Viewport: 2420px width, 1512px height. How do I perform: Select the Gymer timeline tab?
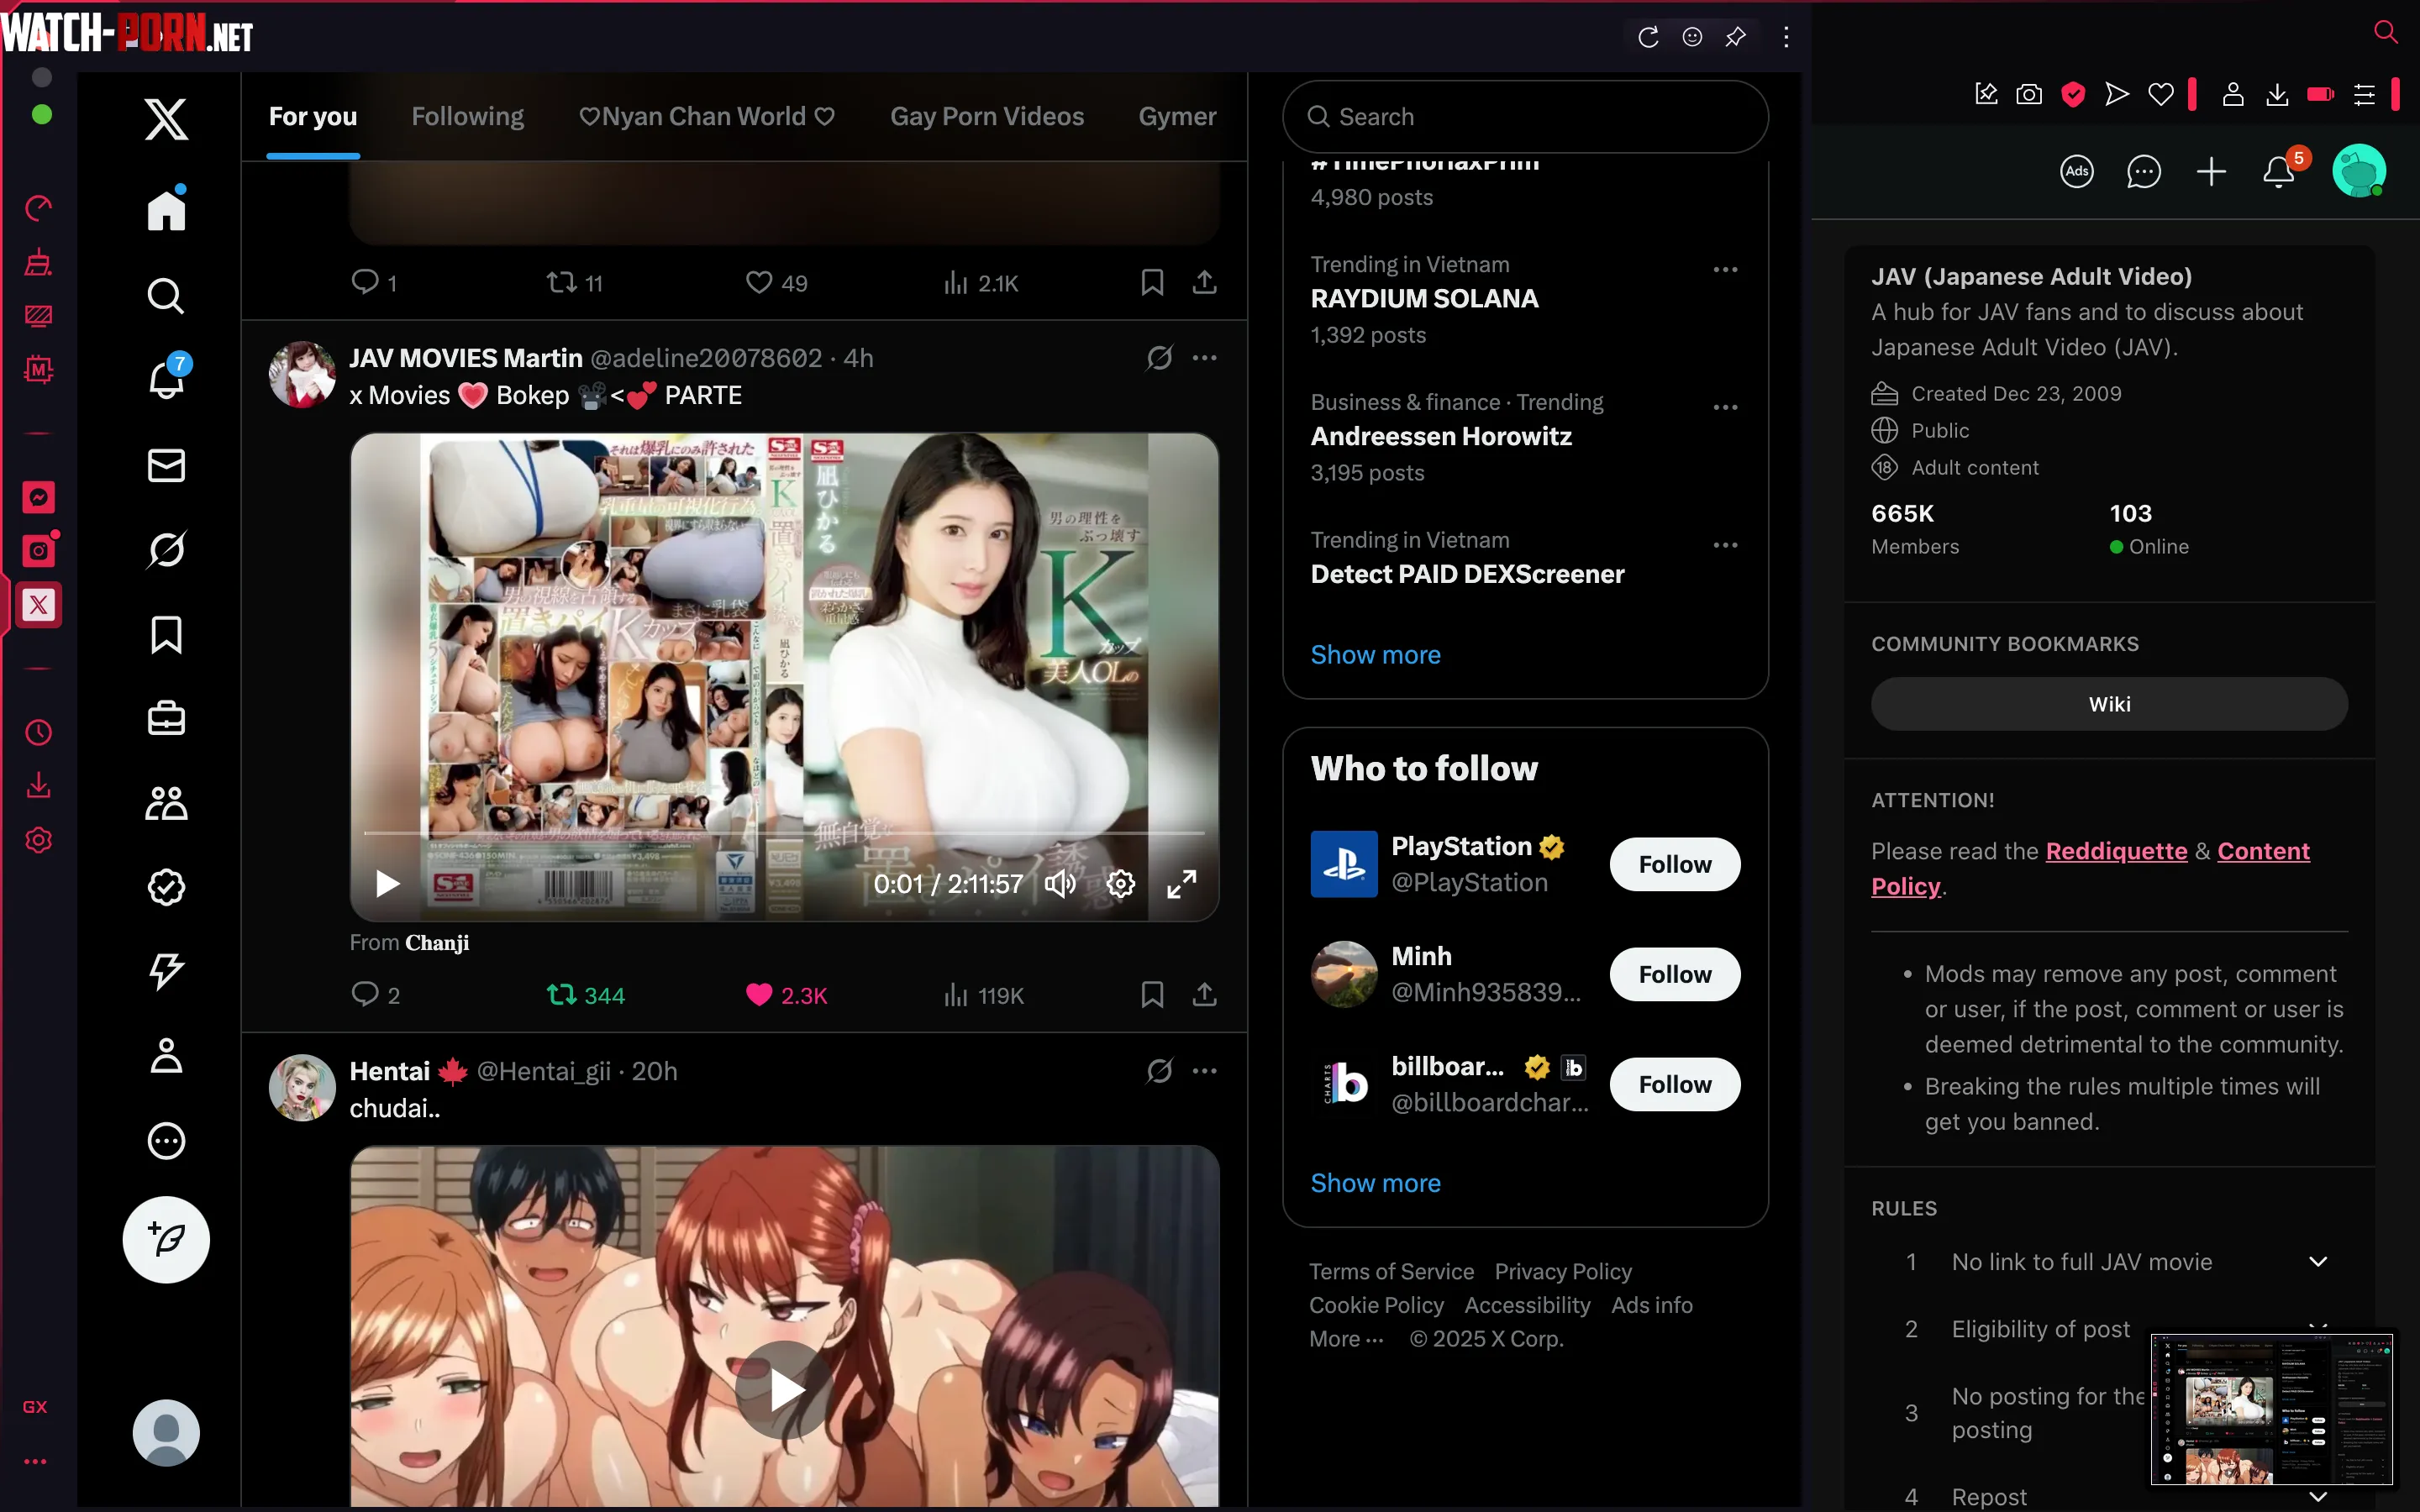tap(1177, 117)
